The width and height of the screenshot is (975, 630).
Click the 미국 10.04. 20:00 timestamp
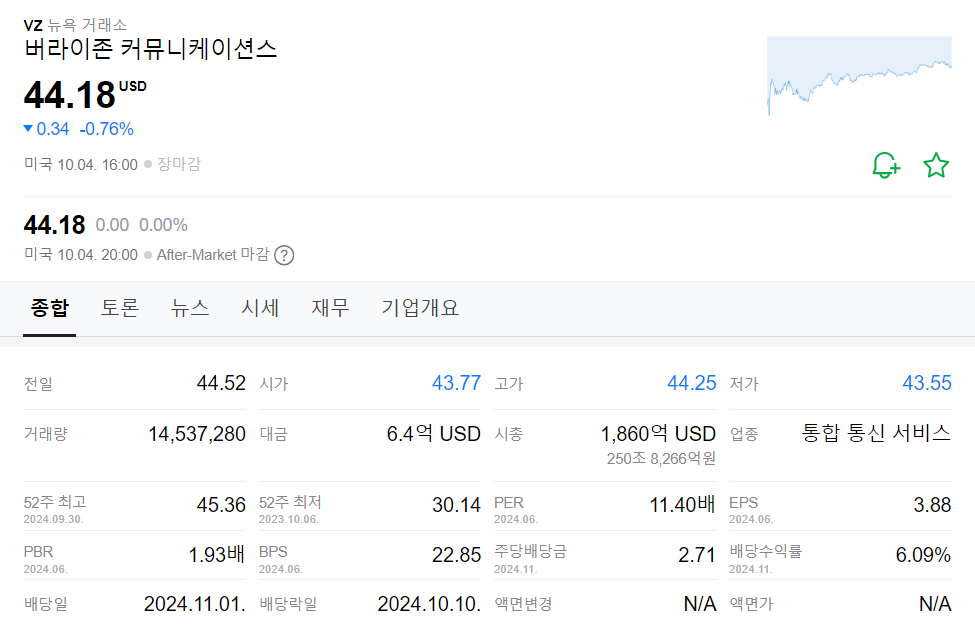pos(81,255)
